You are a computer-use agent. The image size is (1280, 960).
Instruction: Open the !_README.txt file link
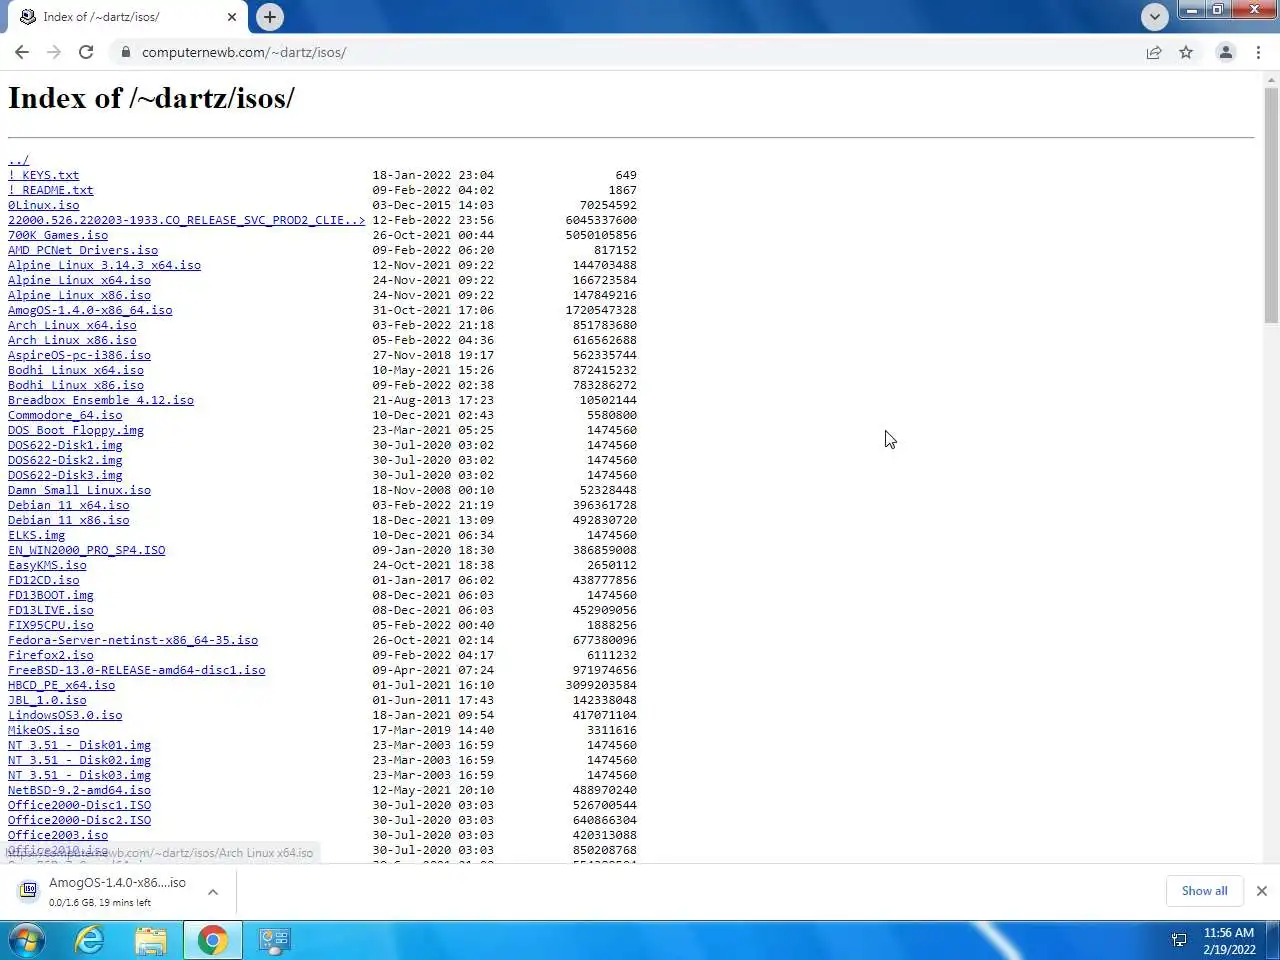pos(50,190)
